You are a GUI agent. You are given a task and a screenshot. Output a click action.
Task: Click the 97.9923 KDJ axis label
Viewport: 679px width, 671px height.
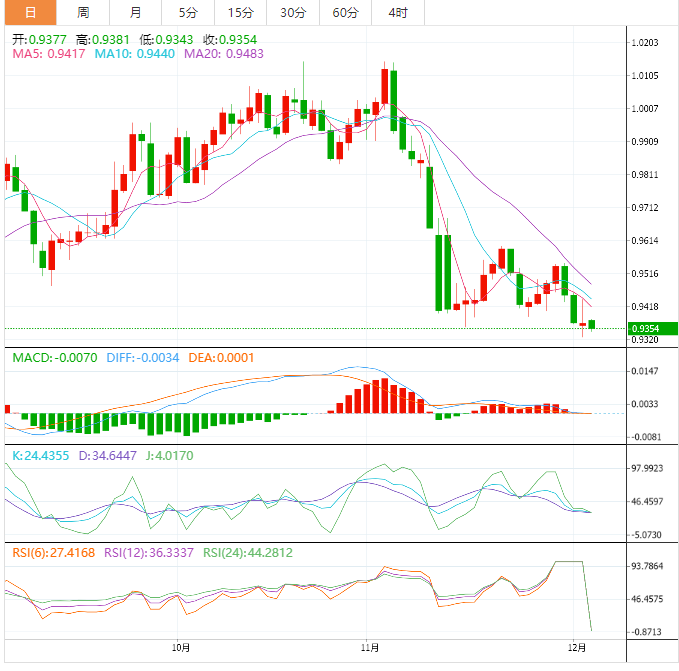pos(647,468)
